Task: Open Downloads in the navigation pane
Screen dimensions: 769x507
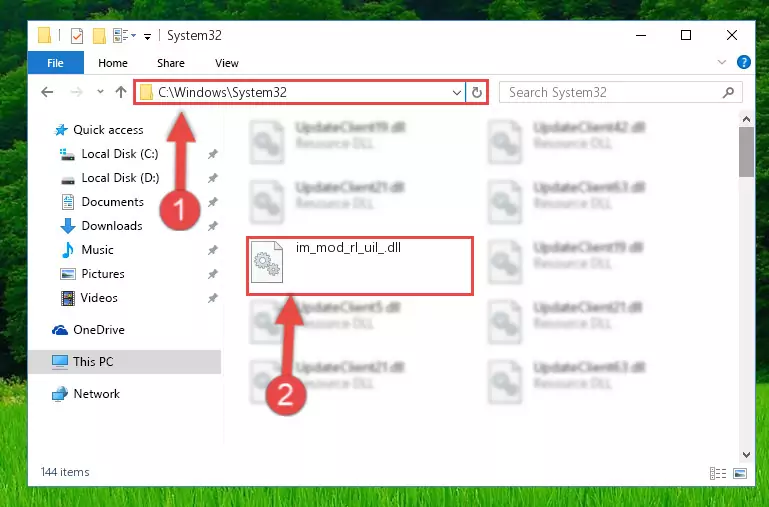Action: [x=112, y=226]
